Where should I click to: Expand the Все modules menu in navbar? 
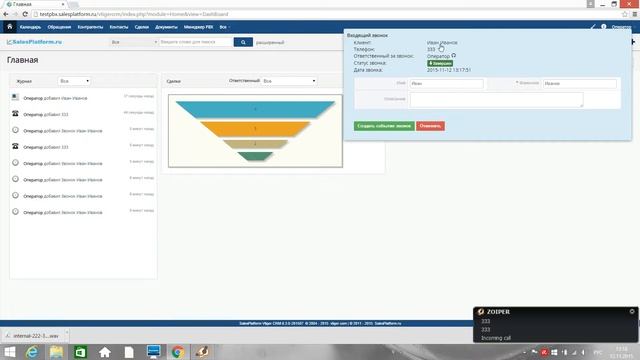point(224,27)
